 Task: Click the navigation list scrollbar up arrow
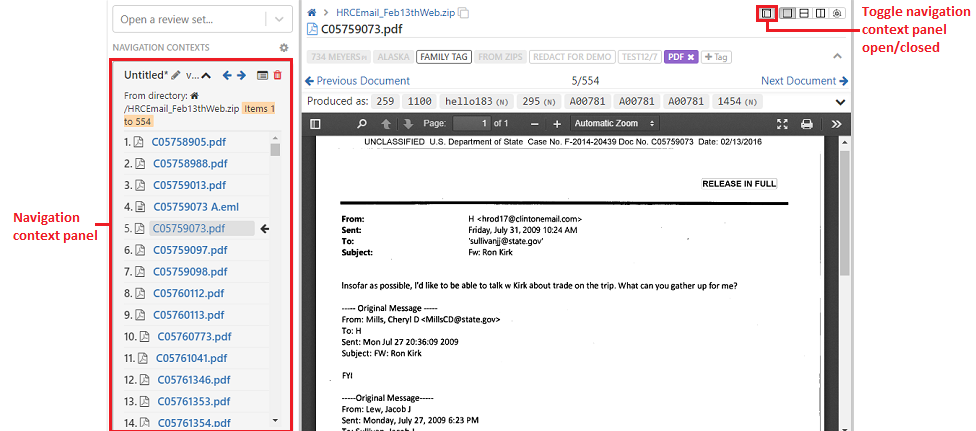[x=275, y=139]
